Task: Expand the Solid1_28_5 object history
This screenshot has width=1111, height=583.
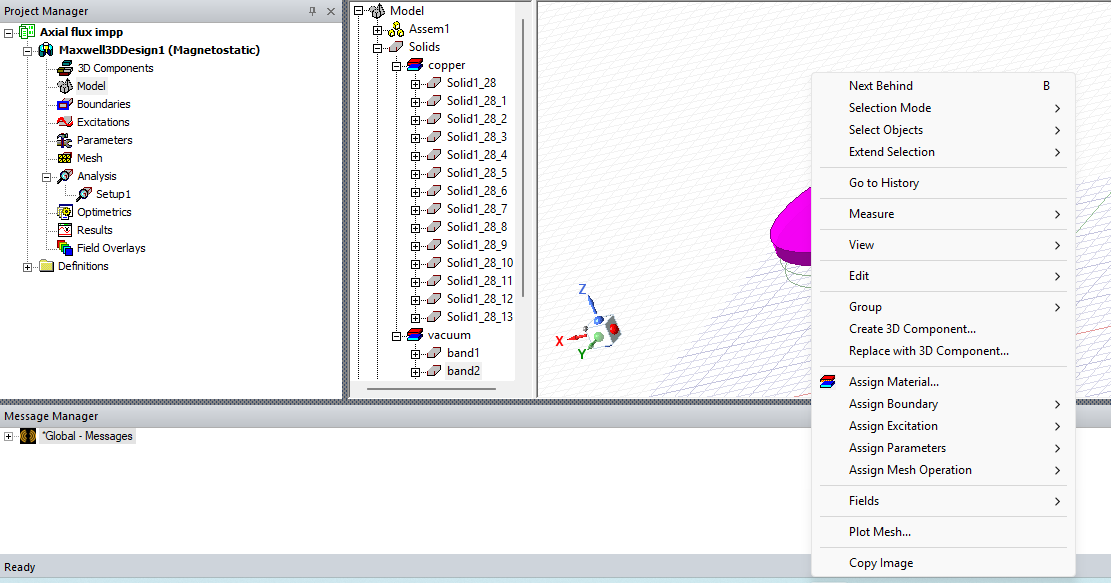Action: (415, 174)
